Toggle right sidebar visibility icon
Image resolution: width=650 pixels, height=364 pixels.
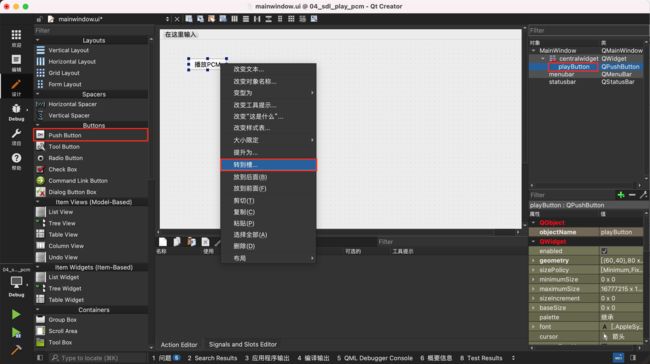633,357
